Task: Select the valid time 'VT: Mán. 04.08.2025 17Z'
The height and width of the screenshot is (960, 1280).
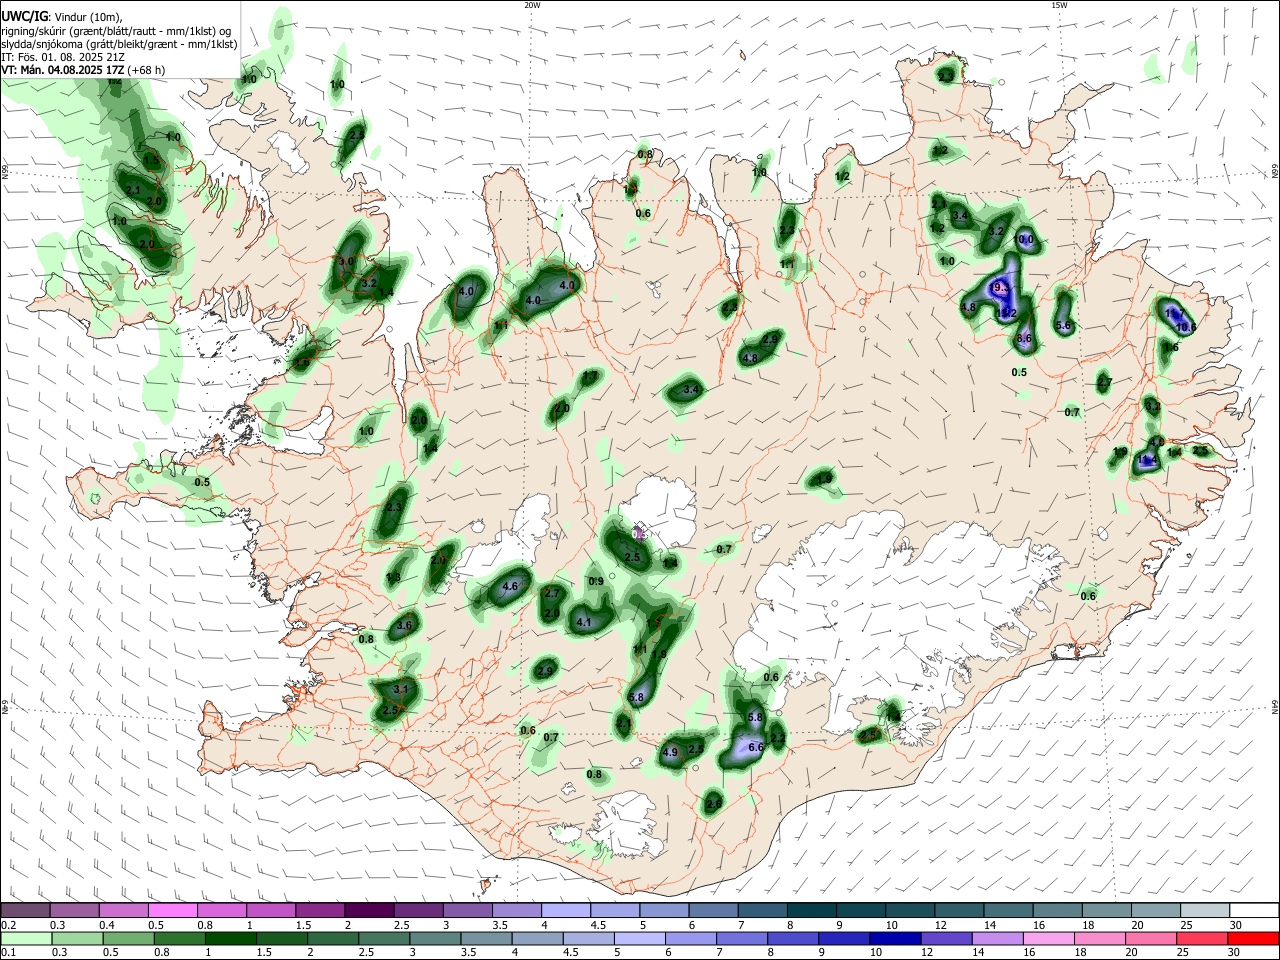Action: [x=62, y=70]
